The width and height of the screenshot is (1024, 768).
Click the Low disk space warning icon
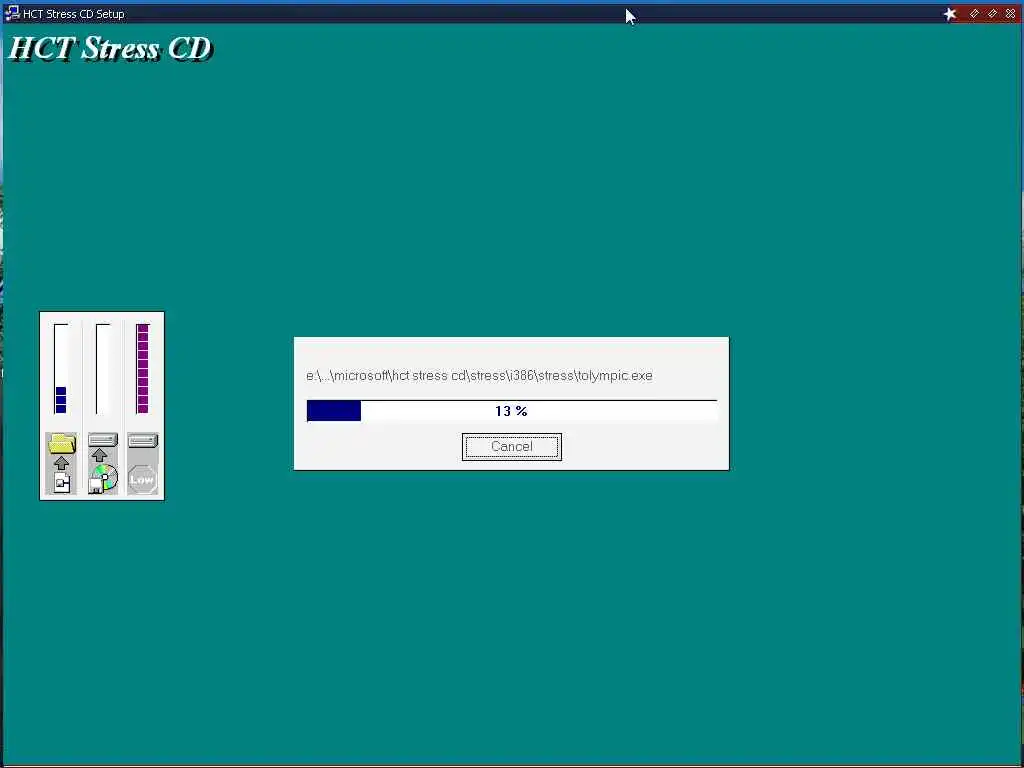pos(142,479)
